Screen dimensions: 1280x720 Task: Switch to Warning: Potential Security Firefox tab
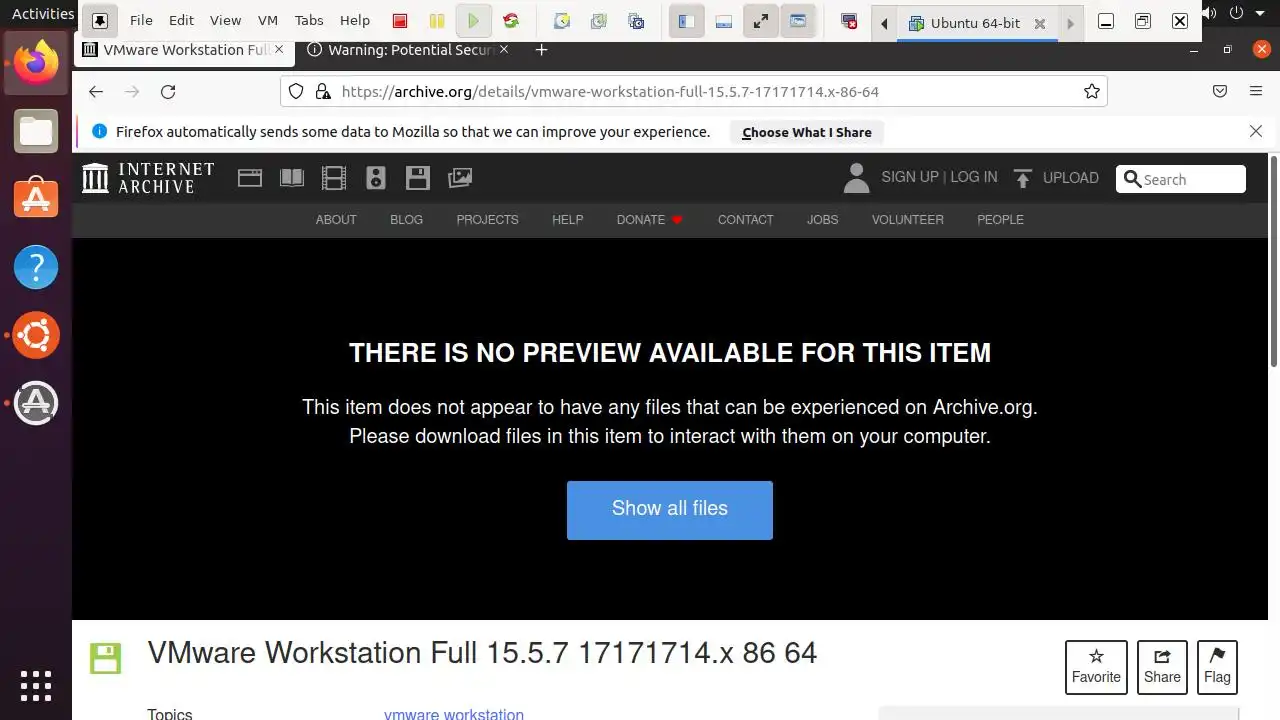[x=409, y=49]
